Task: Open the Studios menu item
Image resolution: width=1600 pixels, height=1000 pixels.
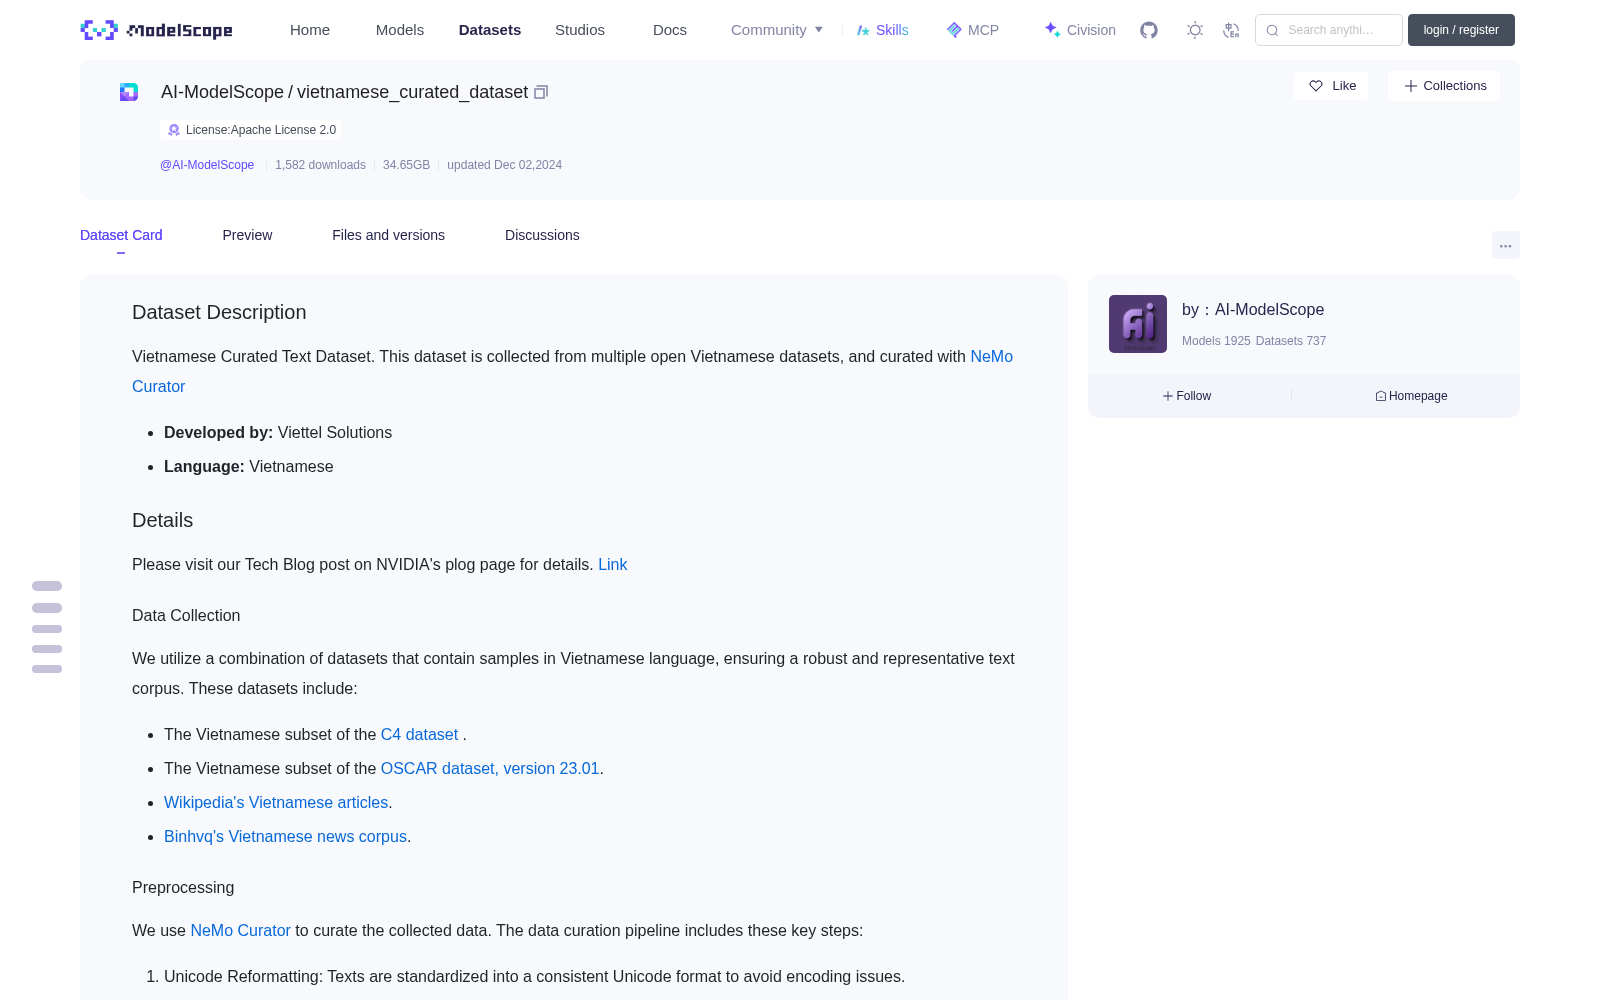Action: coord(580,30)
